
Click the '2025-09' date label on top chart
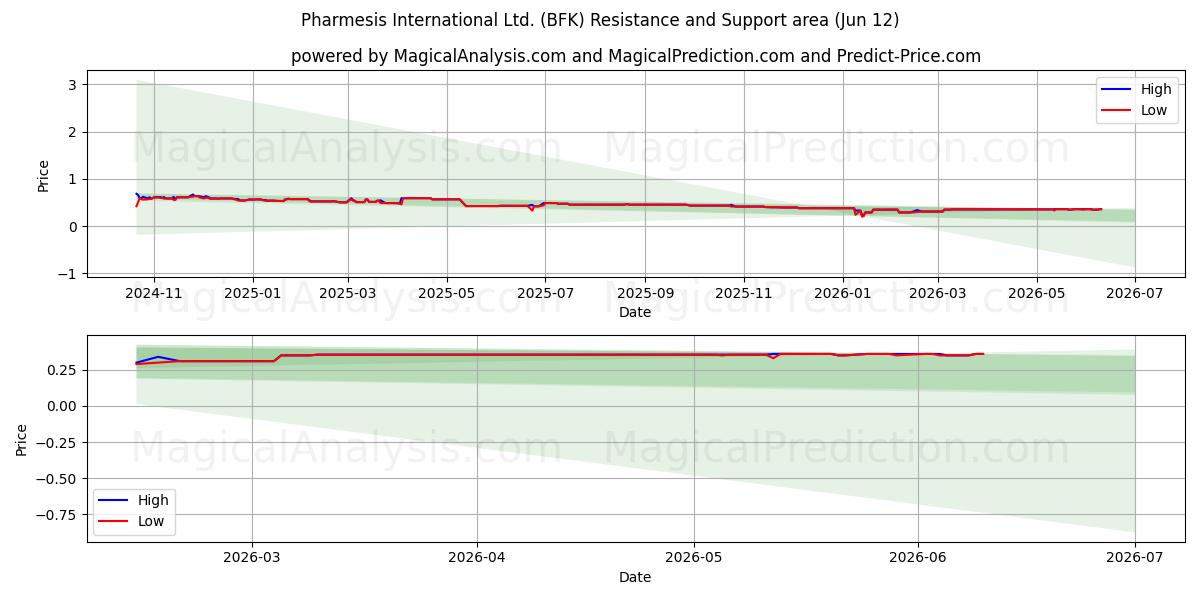point(644,294)
